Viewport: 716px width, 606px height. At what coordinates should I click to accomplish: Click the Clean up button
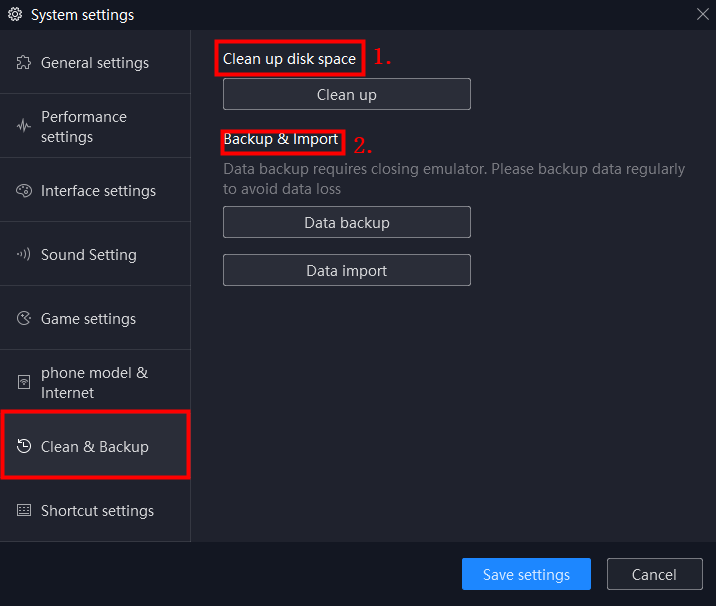(x=347, y=94)
